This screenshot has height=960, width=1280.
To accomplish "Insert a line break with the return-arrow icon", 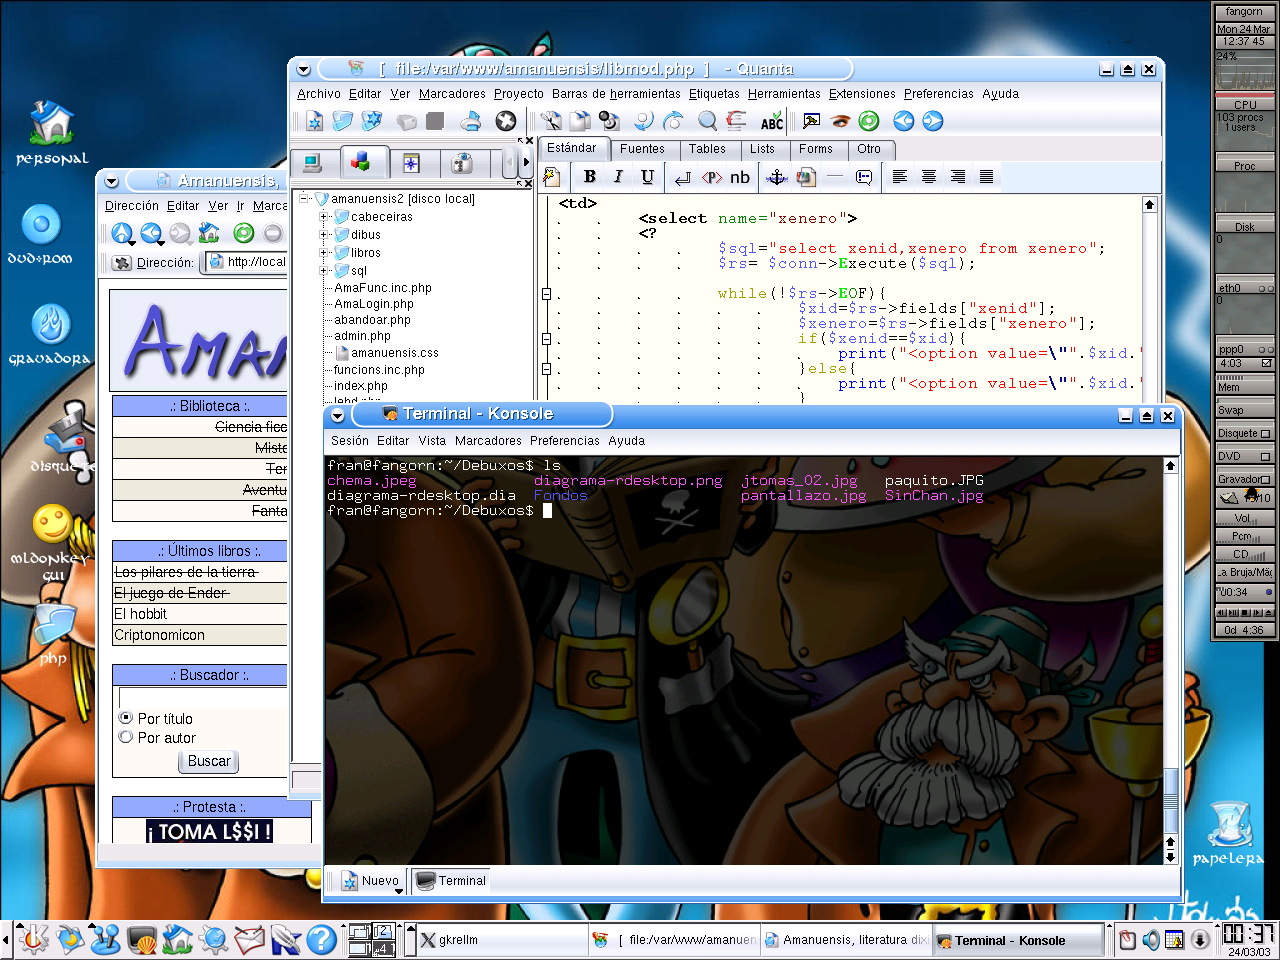I will pos(682,178).
